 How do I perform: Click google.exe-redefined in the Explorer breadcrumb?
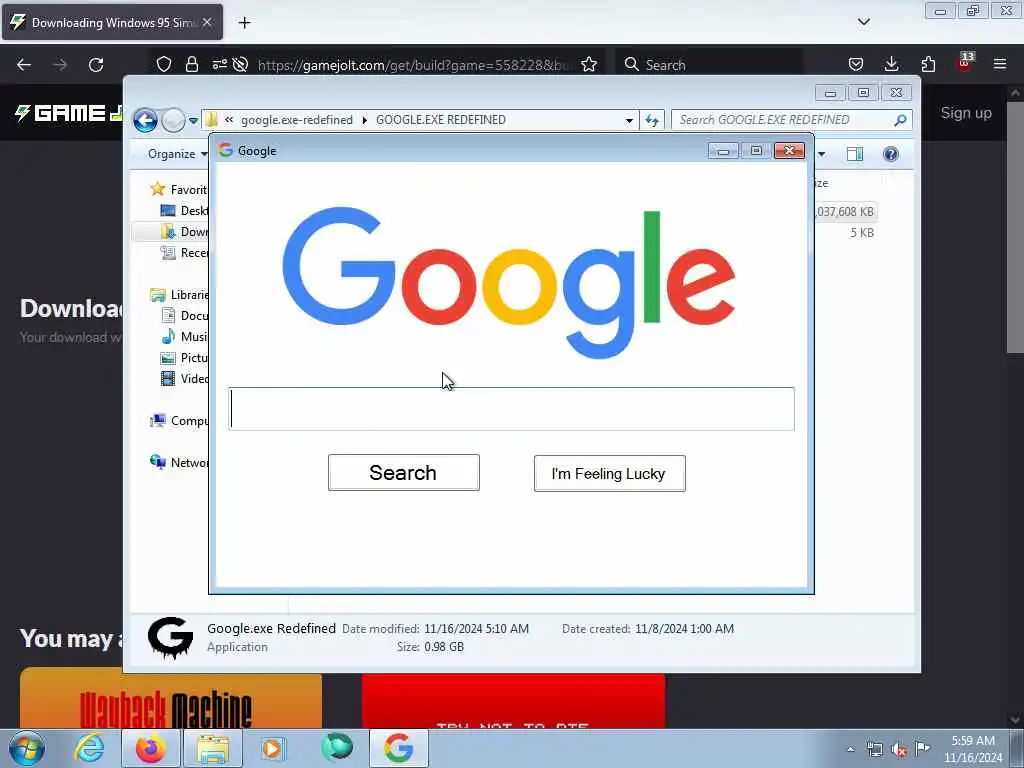(296, 120)
